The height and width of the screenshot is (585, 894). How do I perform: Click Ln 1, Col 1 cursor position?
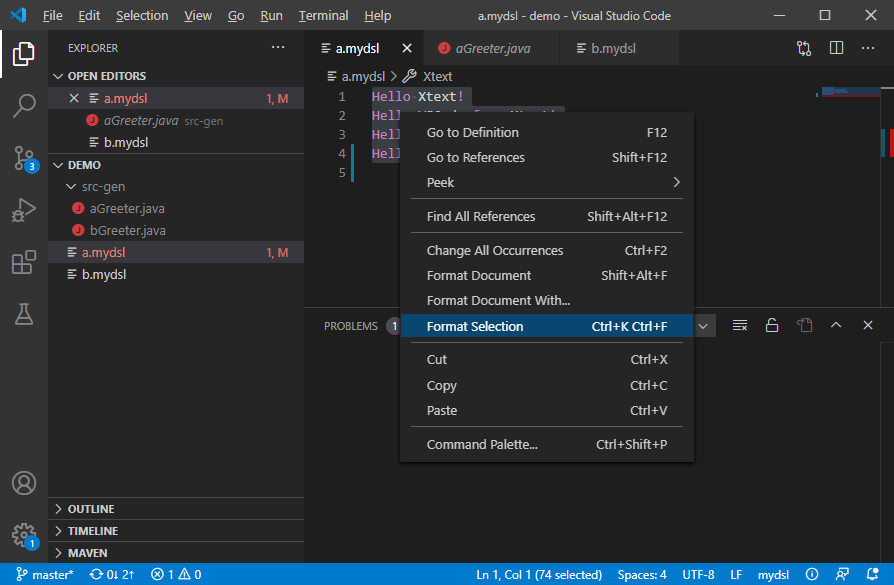(x=539, y=574)
